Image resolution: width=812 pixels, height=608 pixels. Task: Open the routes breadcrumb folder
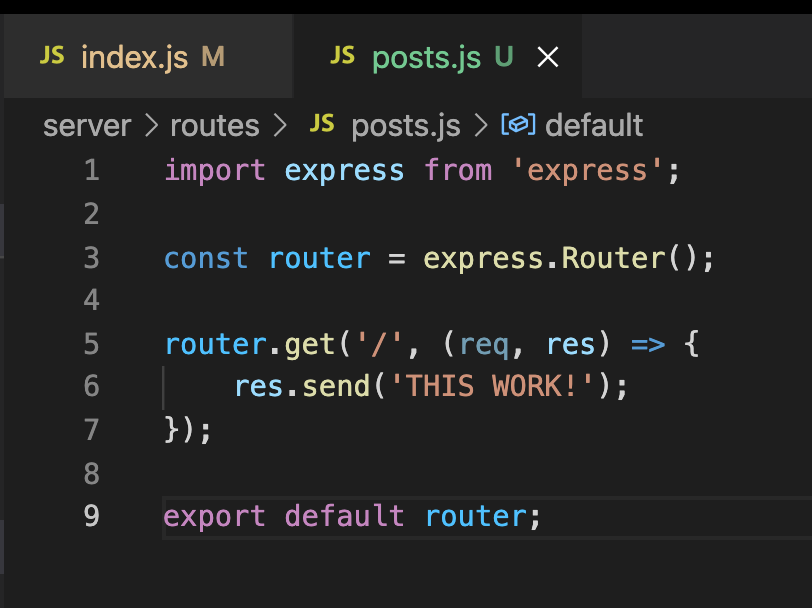215,126
